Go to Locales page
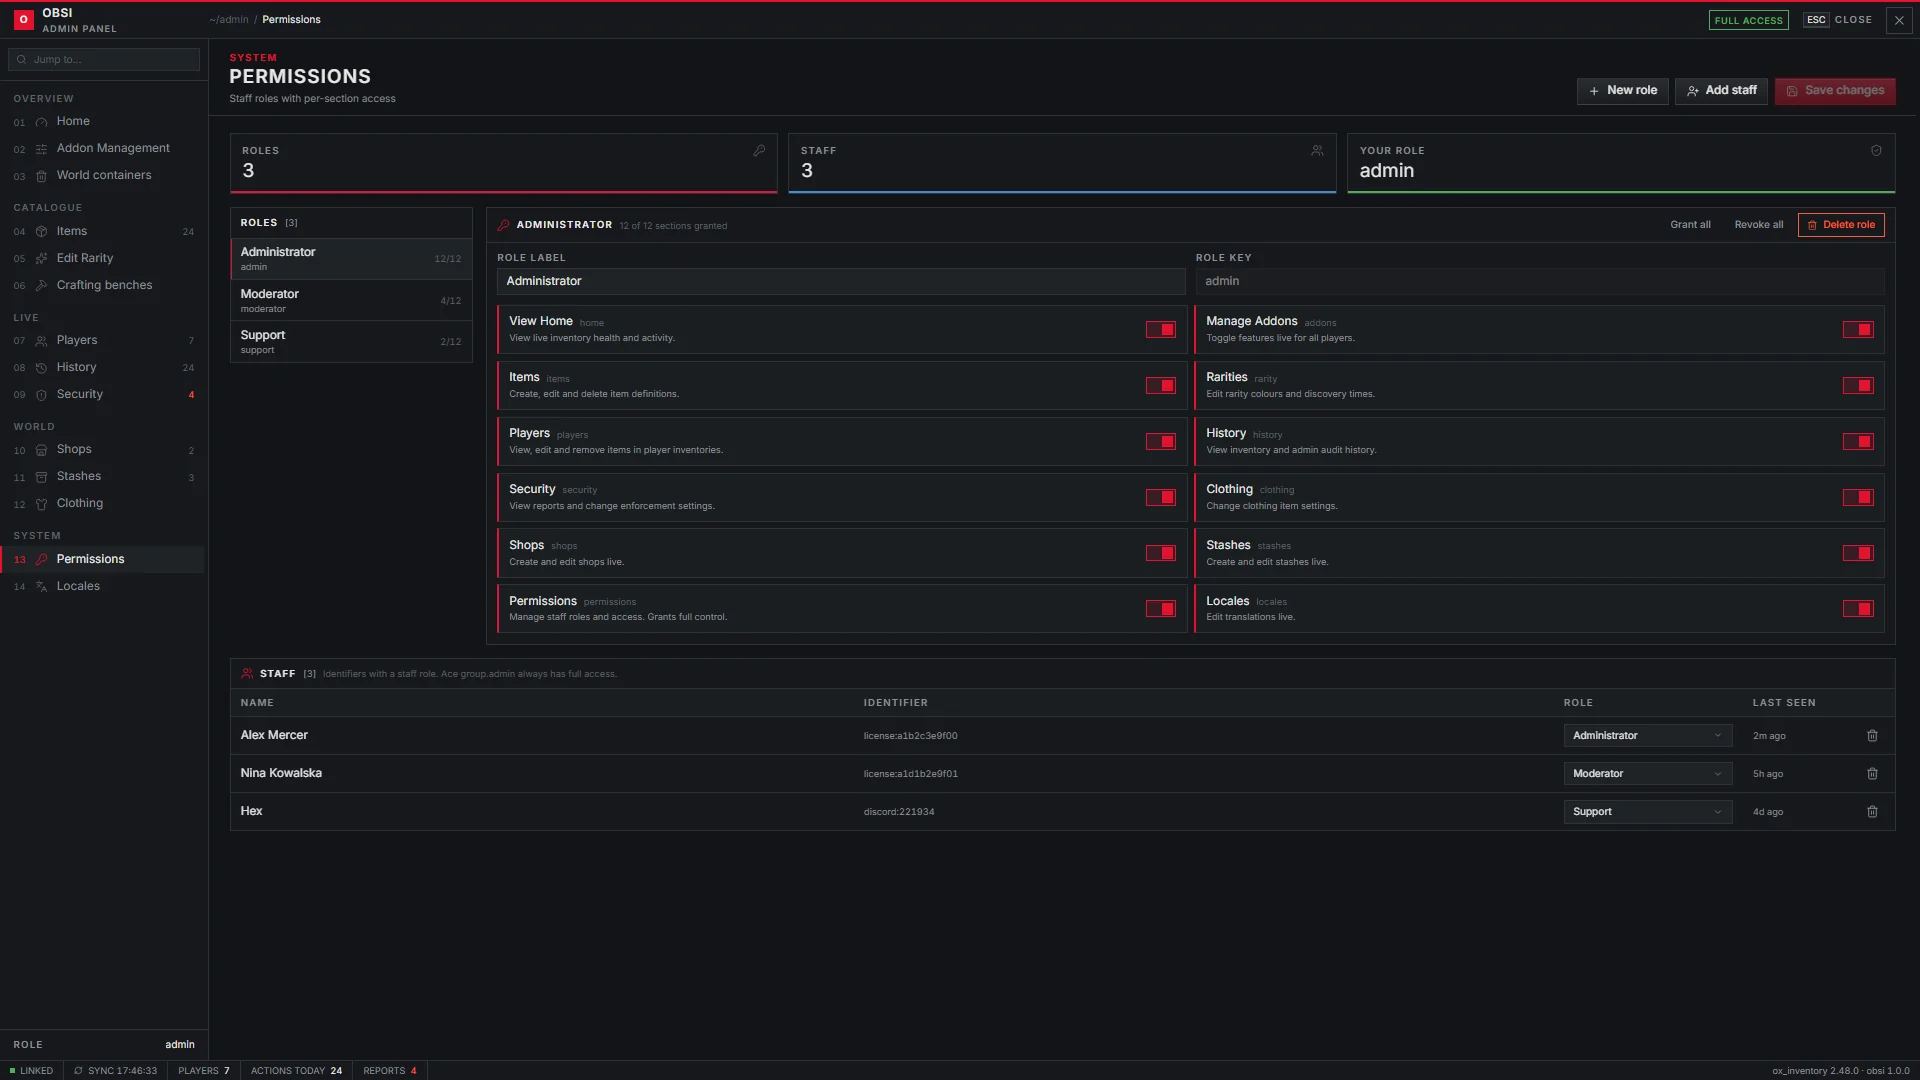 click(x=104, y=587)
